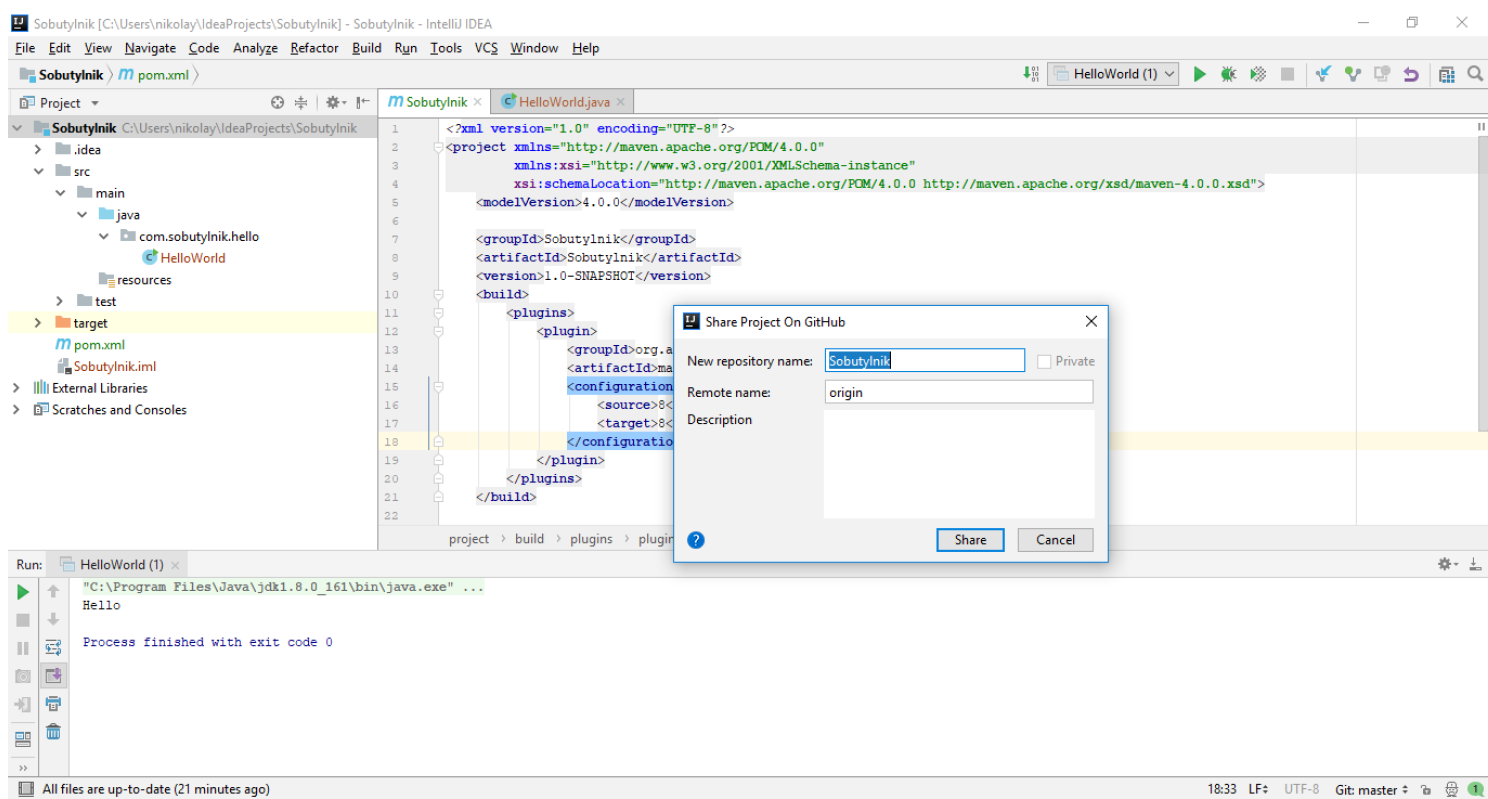Screen dimensions: 1488x799
Task: Focus the New repository name field
Action: pyautogui.click(x=925, y=361)
